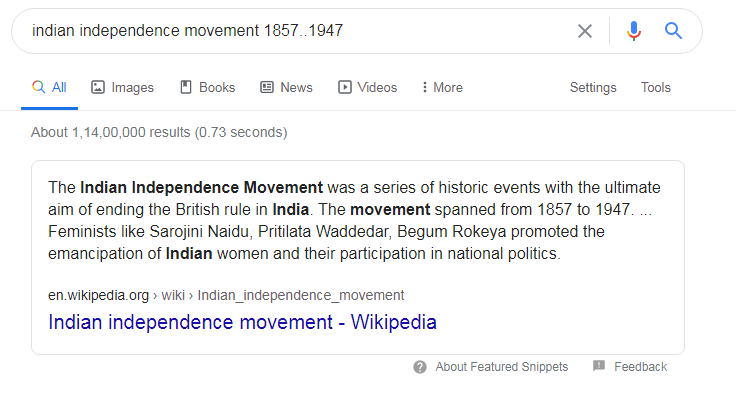This screenshot has width=736, height=394.
Task: Switch to the Images tab
Action: [122, 87]
